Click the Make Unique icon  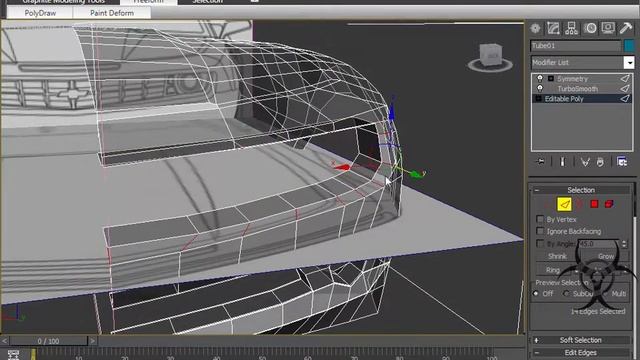point(585,162)
